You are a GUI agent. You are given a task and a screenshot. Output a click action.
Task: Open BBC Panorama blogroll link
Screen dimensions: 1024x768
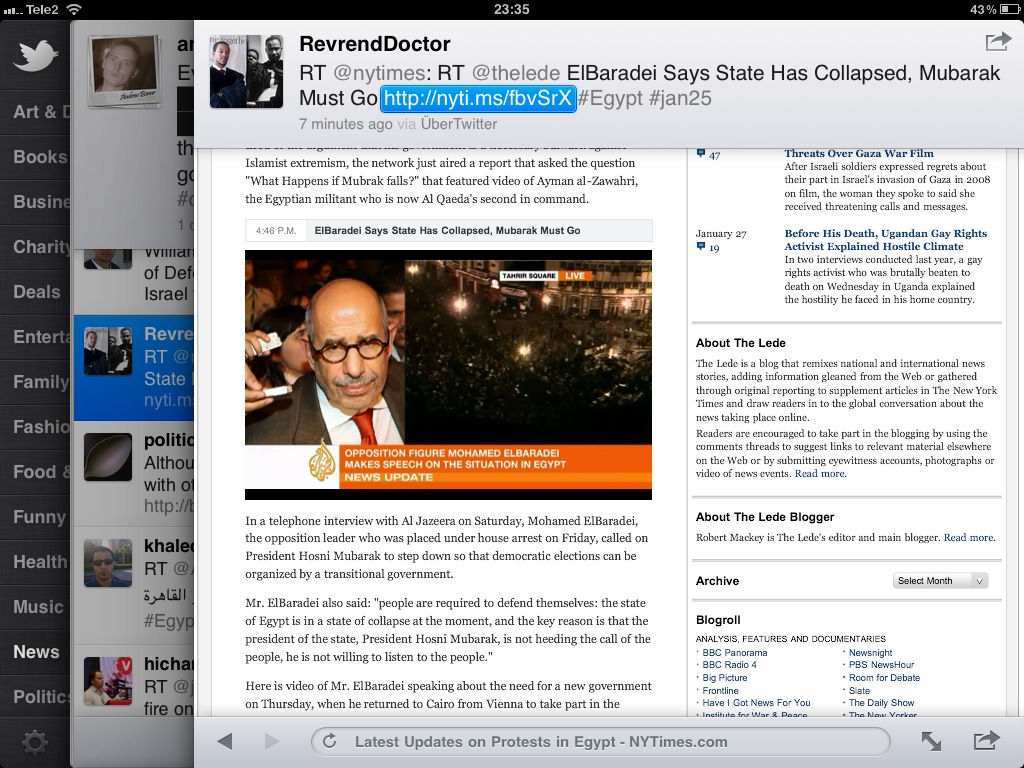(735, 652)
